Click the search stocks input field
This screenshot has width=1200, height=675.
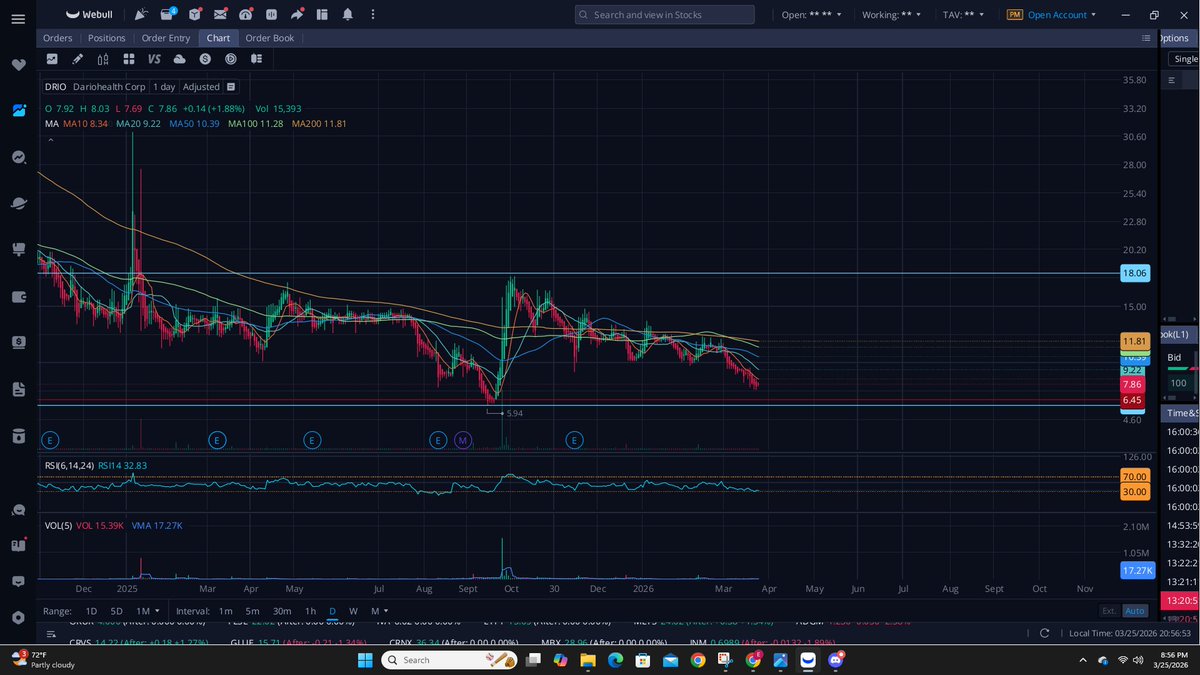point(665,15)
